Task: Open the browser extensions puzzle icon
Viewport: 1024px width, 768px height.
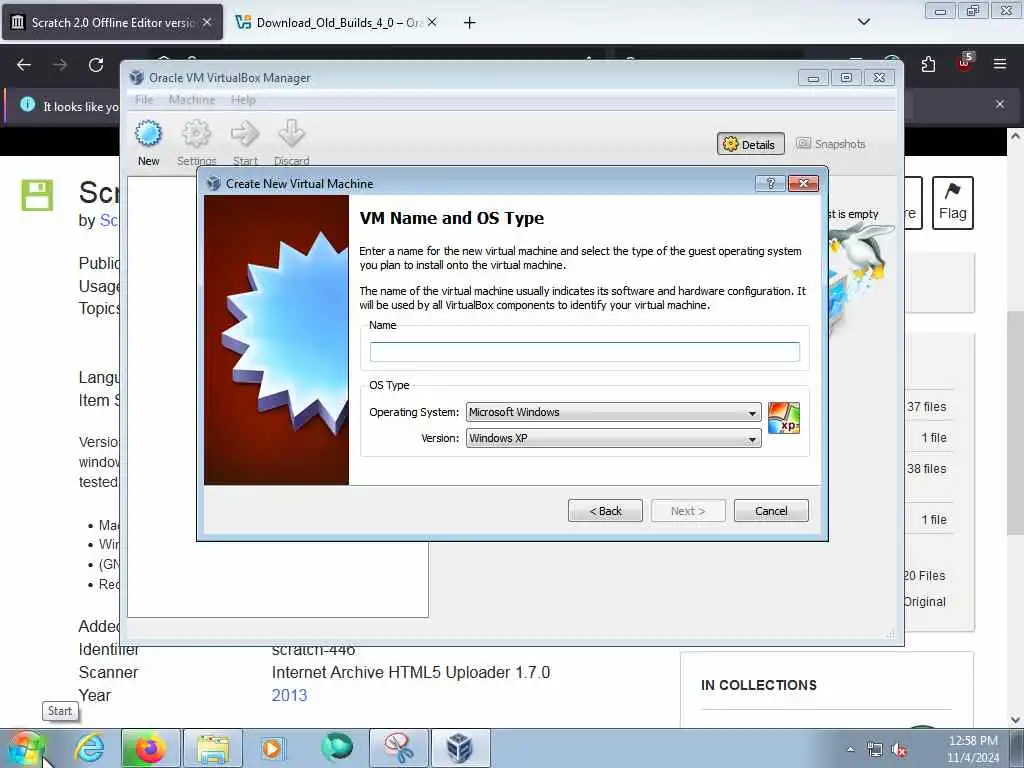Action: point(928,64)
